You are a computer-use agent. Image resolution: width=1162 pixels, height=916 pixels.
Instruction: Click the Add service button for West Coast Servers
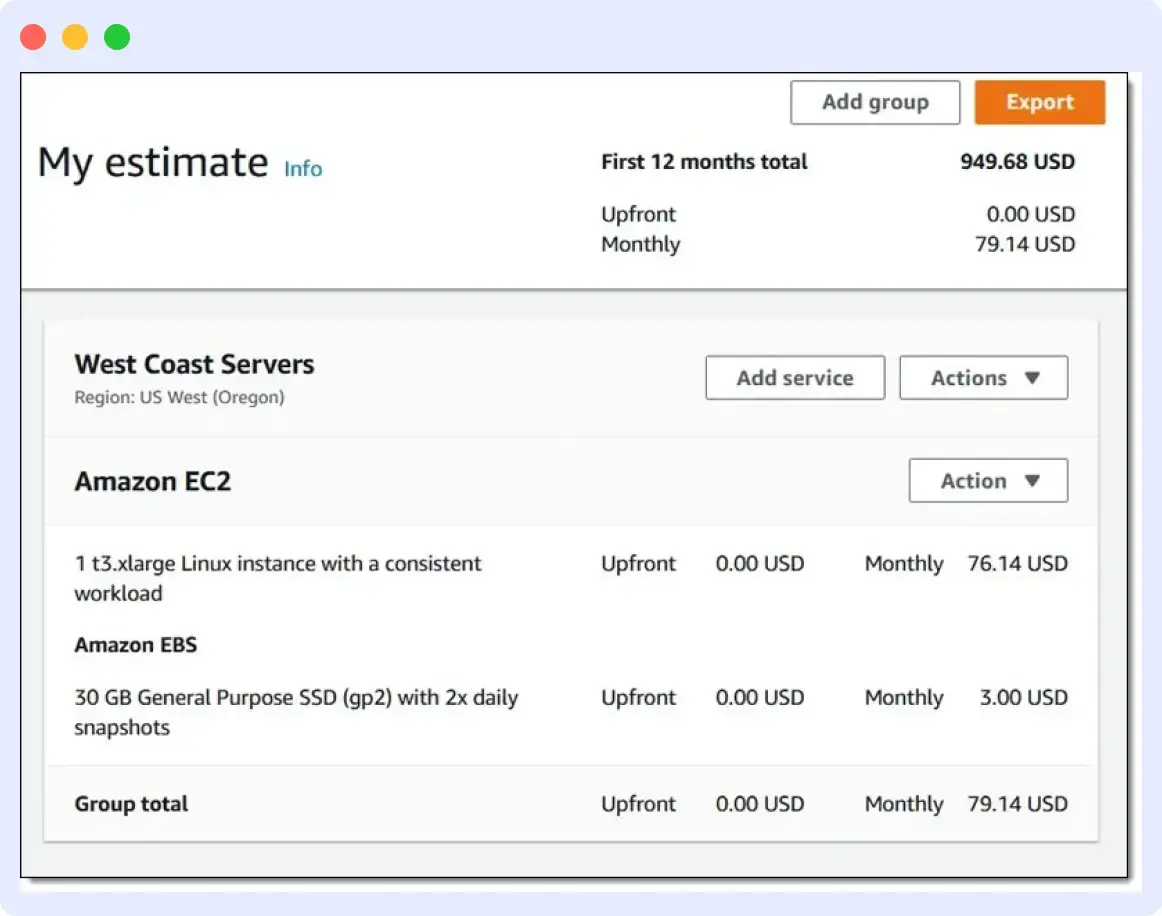pyautogui.click(x=794, y=377)
